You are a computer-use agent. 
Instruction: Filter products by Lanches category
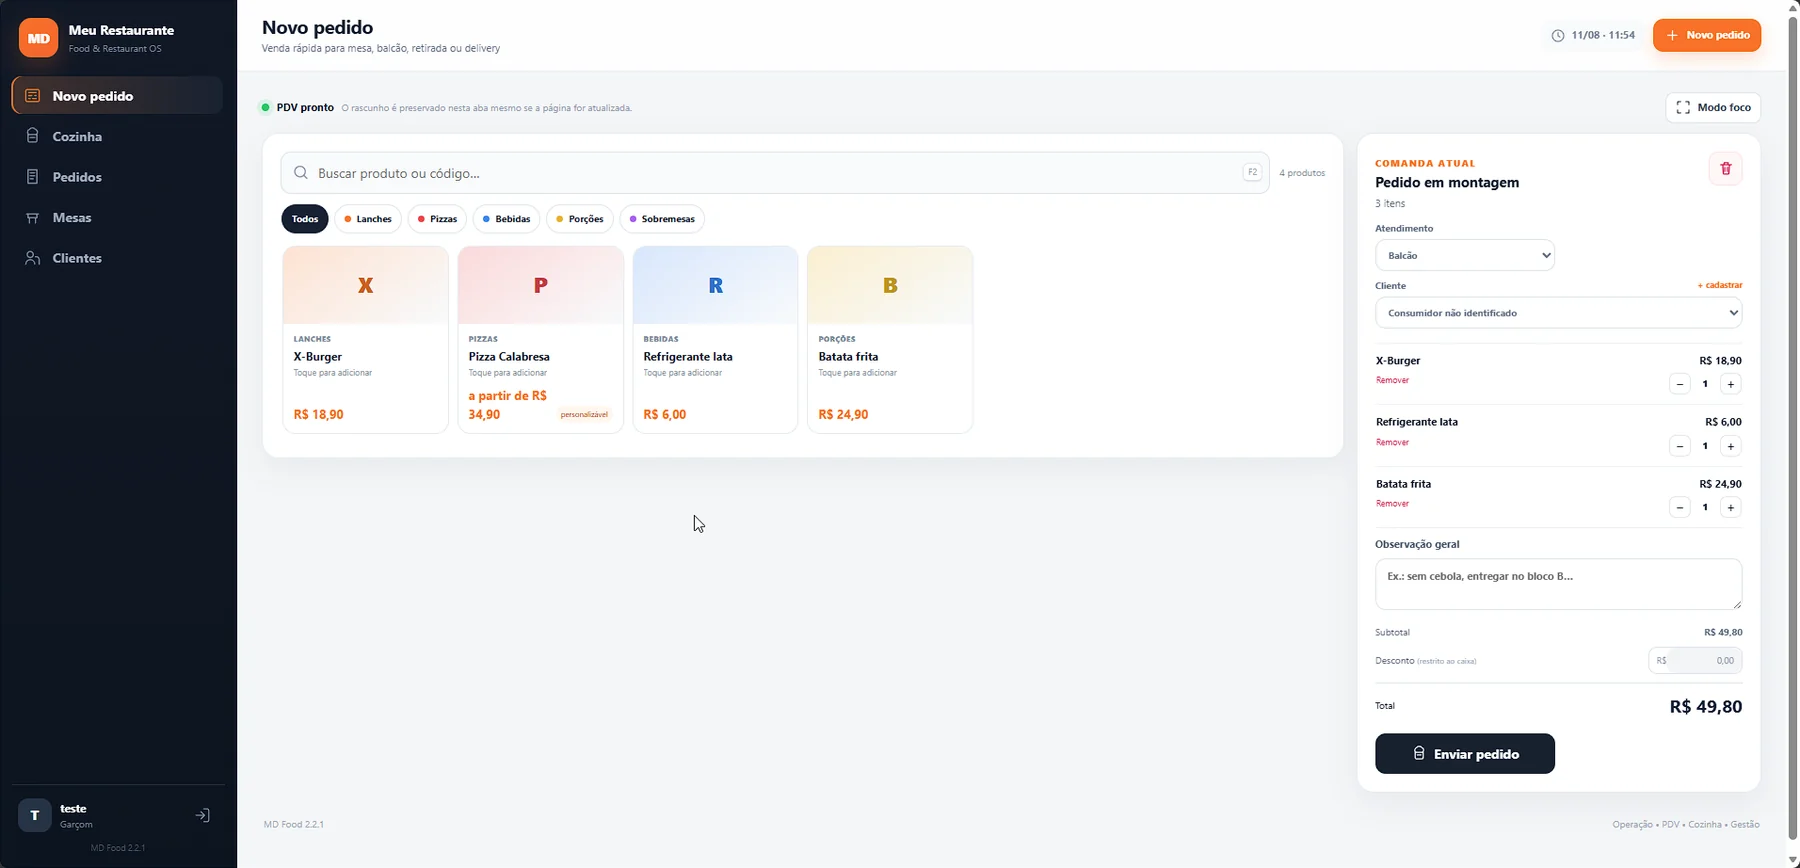368,219
